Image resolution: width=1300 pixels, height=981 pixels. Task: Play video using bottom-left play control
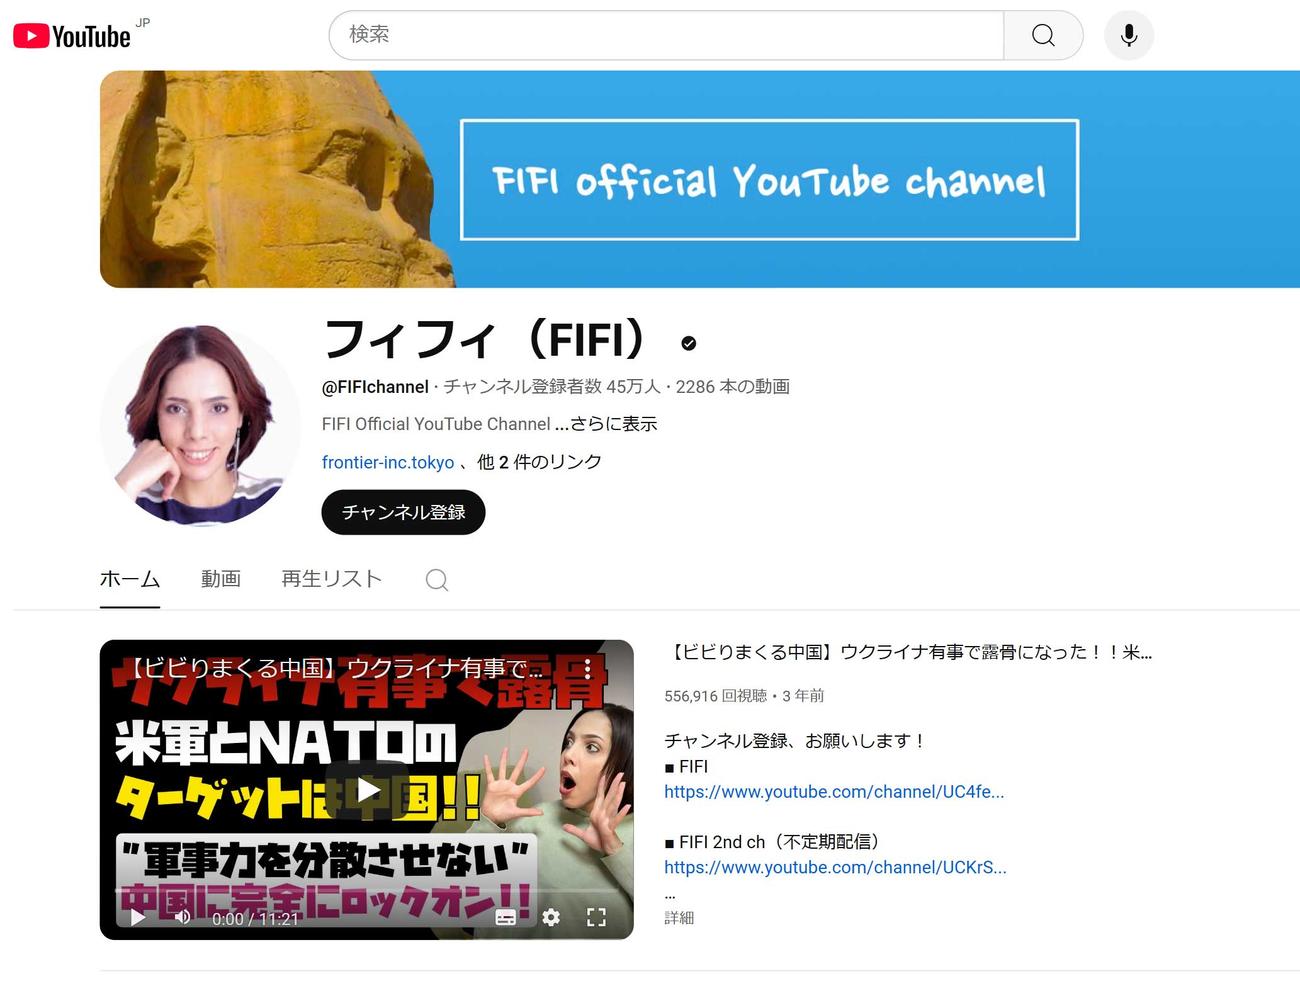pos(138,917)
